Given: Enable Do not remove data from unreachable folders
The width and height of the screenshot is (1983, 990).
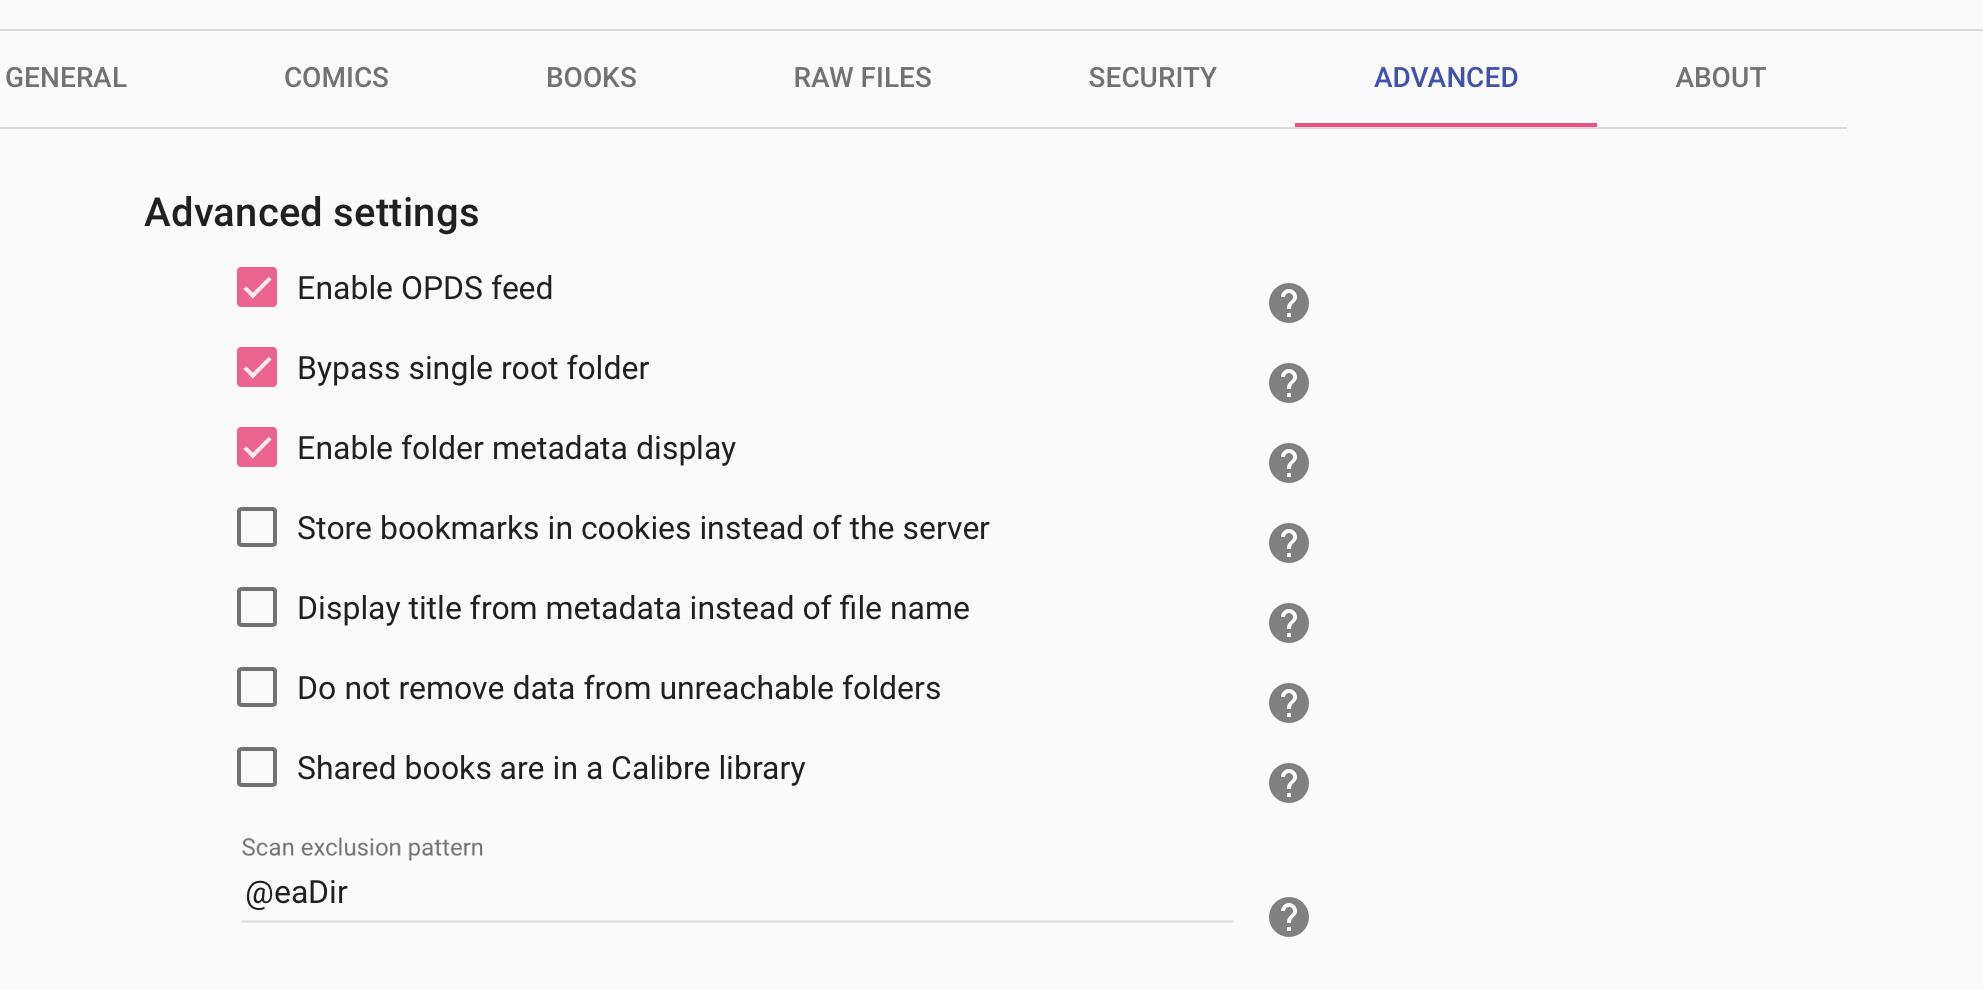Looking at the screenshot, I should click(257, 688).
